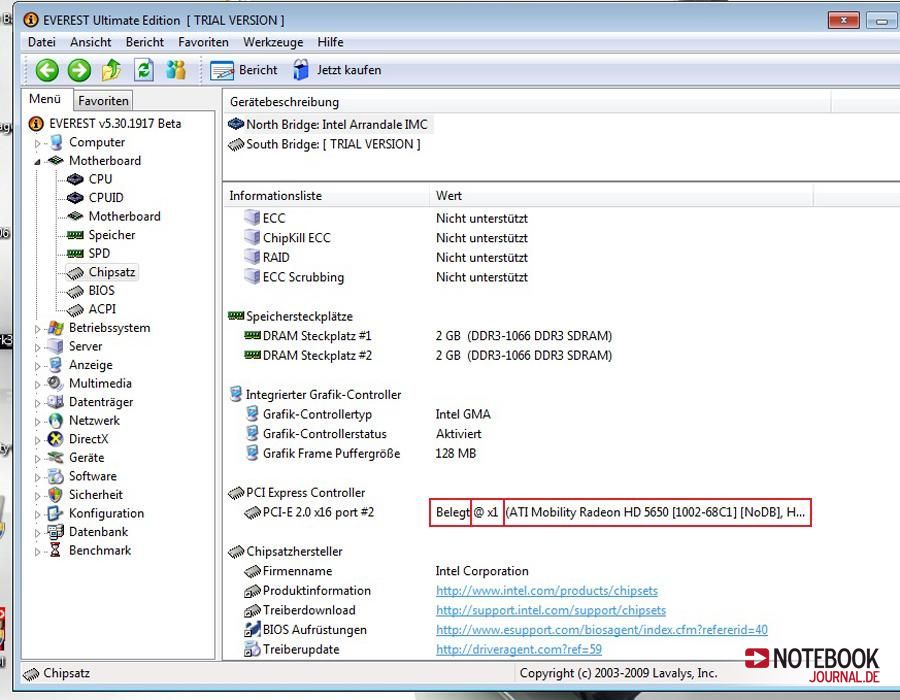The width and height of the screenshot is (900, 700).
Task: Click the EVEREST v5.30.1917 Beta root node
Action: click(115, 123)
